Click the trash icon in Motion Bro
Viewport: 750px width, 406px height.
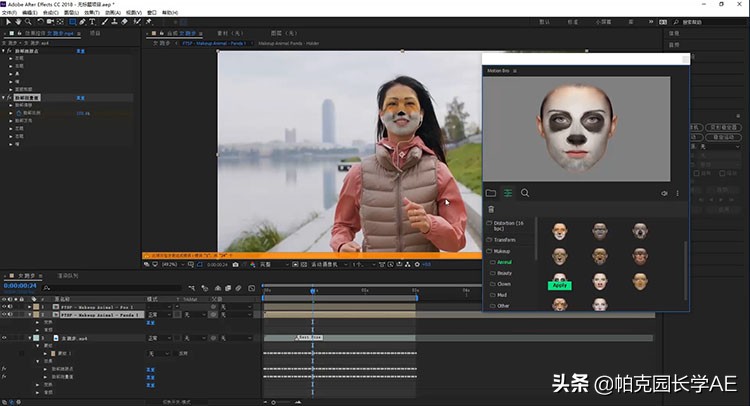(x=491, y=209)
